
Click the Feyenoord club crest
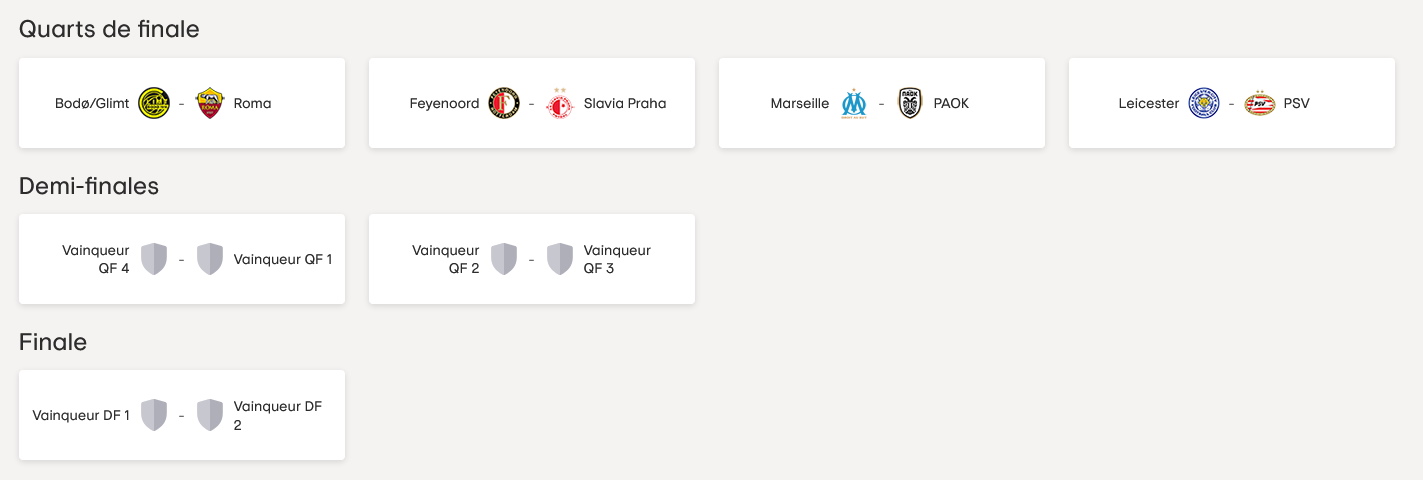coord(504,103)
